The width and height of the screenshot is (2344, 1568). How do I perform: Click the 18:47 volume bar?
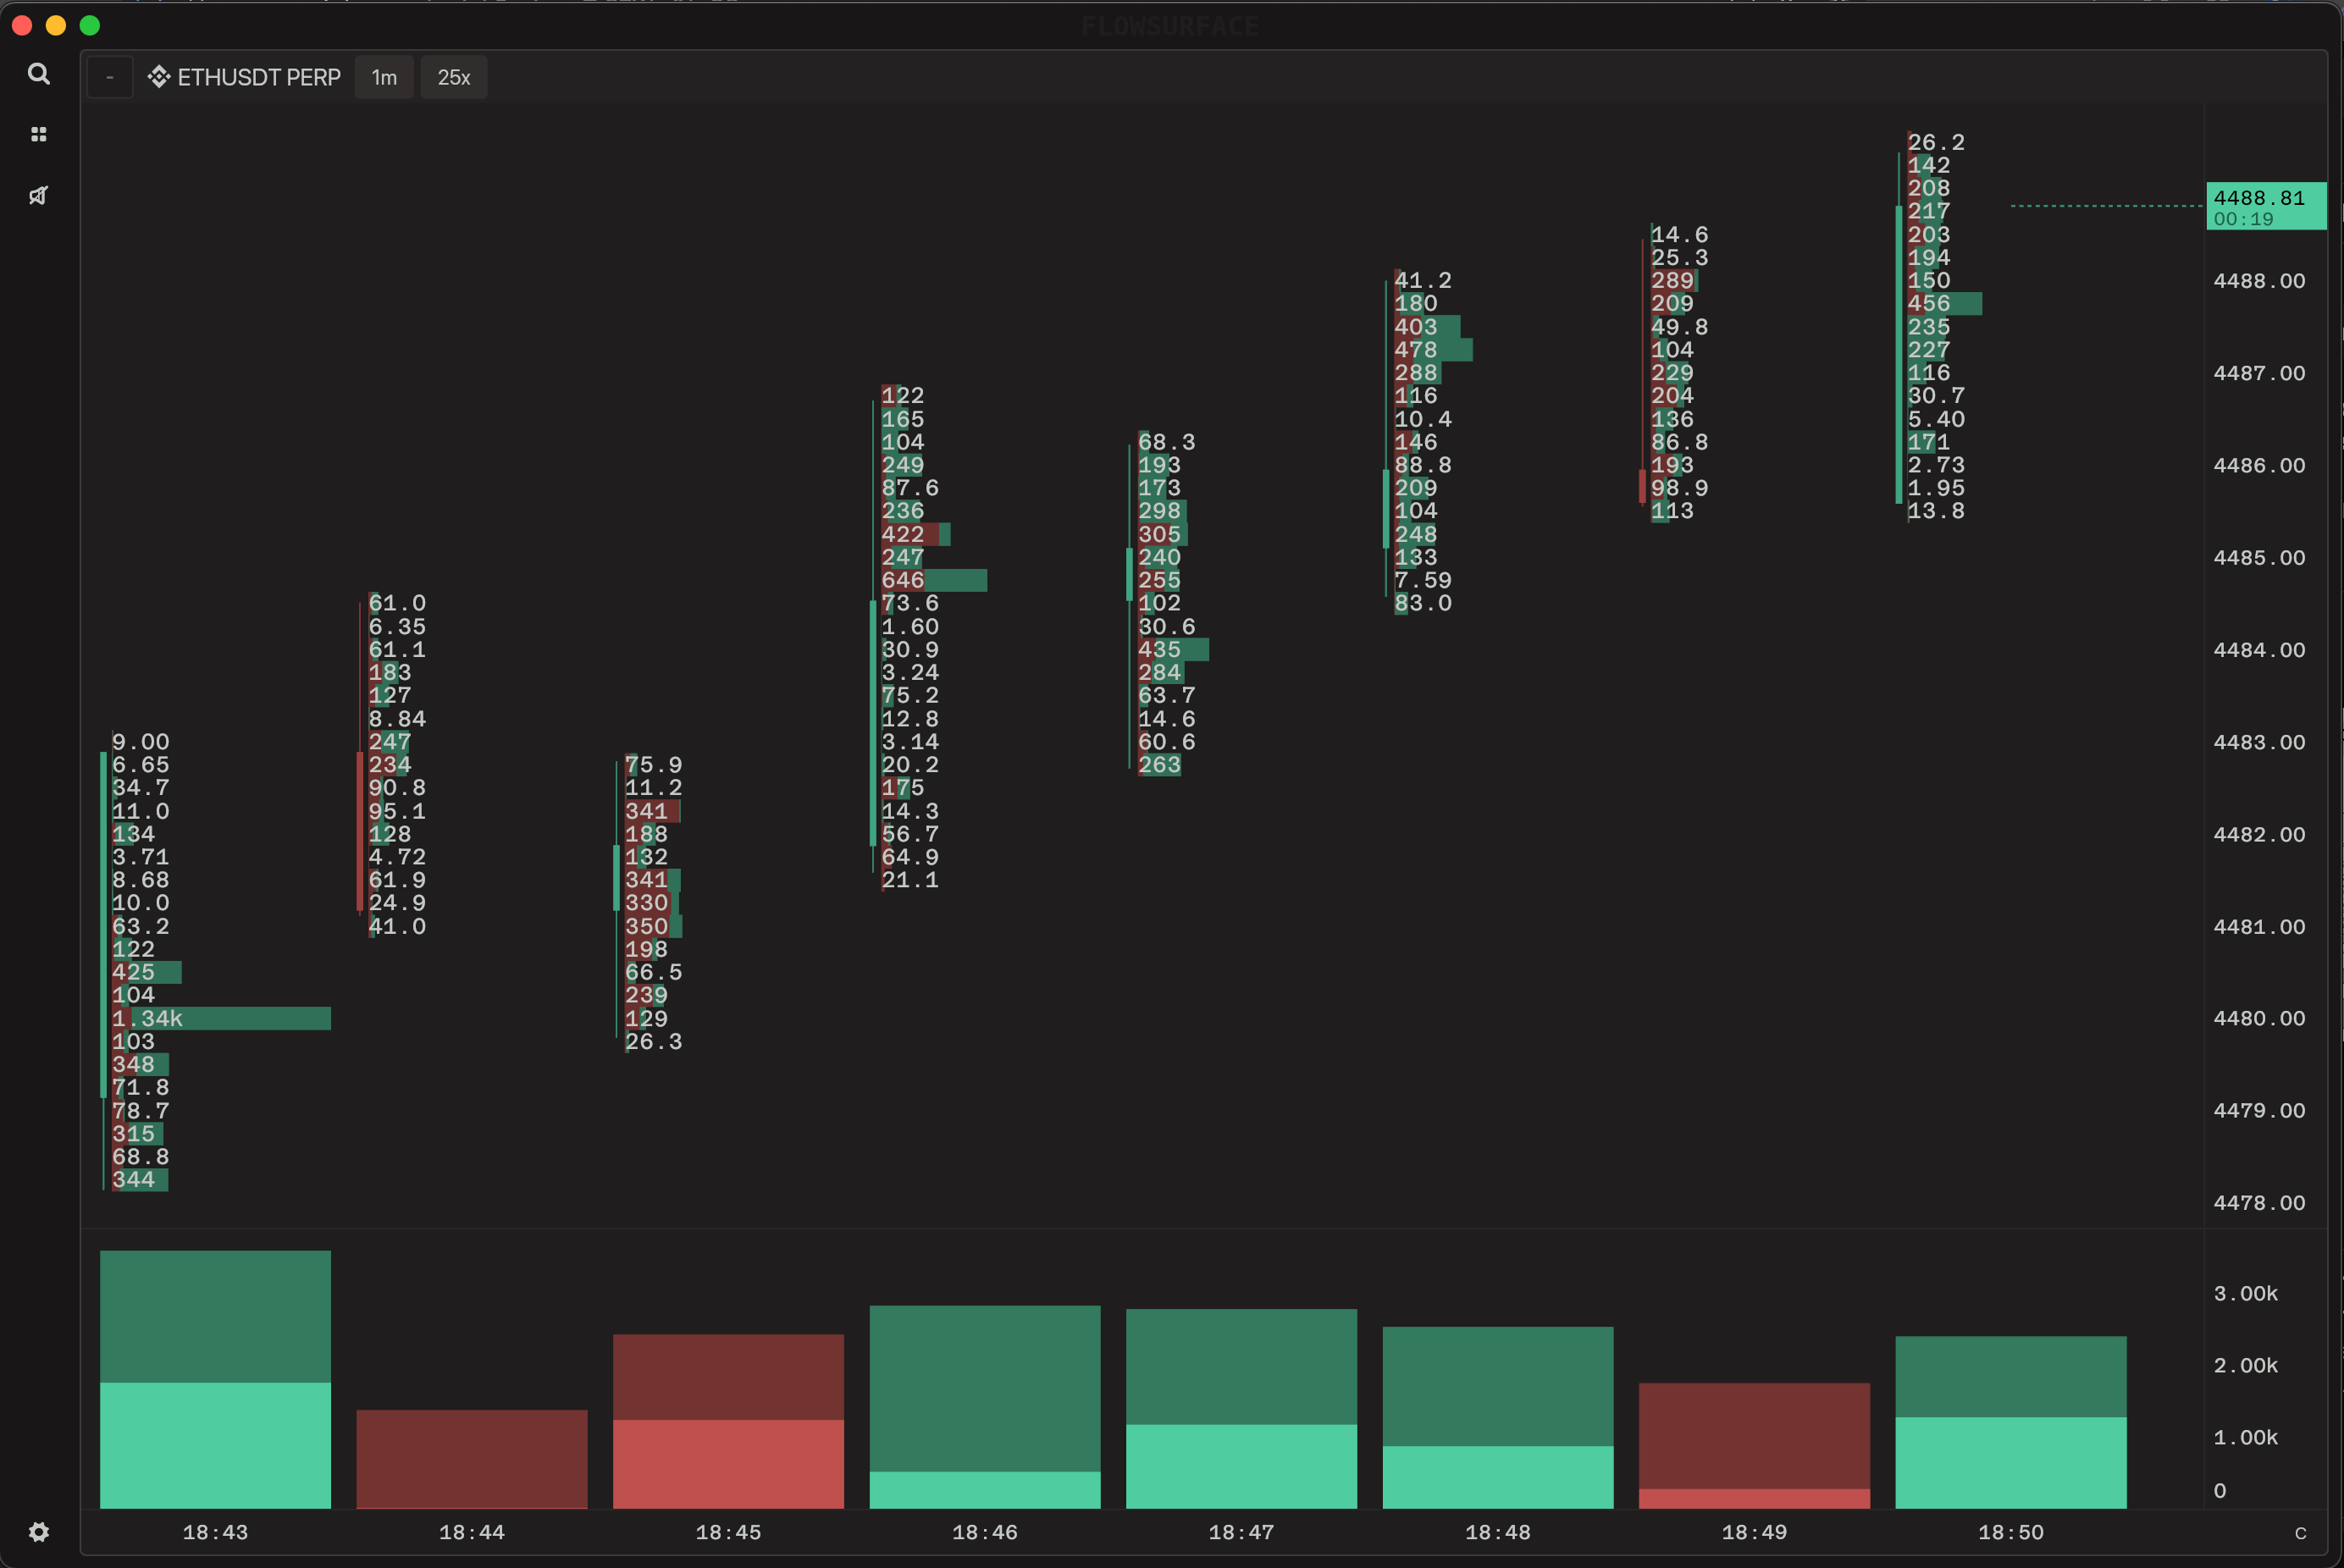[1241, 1408]
